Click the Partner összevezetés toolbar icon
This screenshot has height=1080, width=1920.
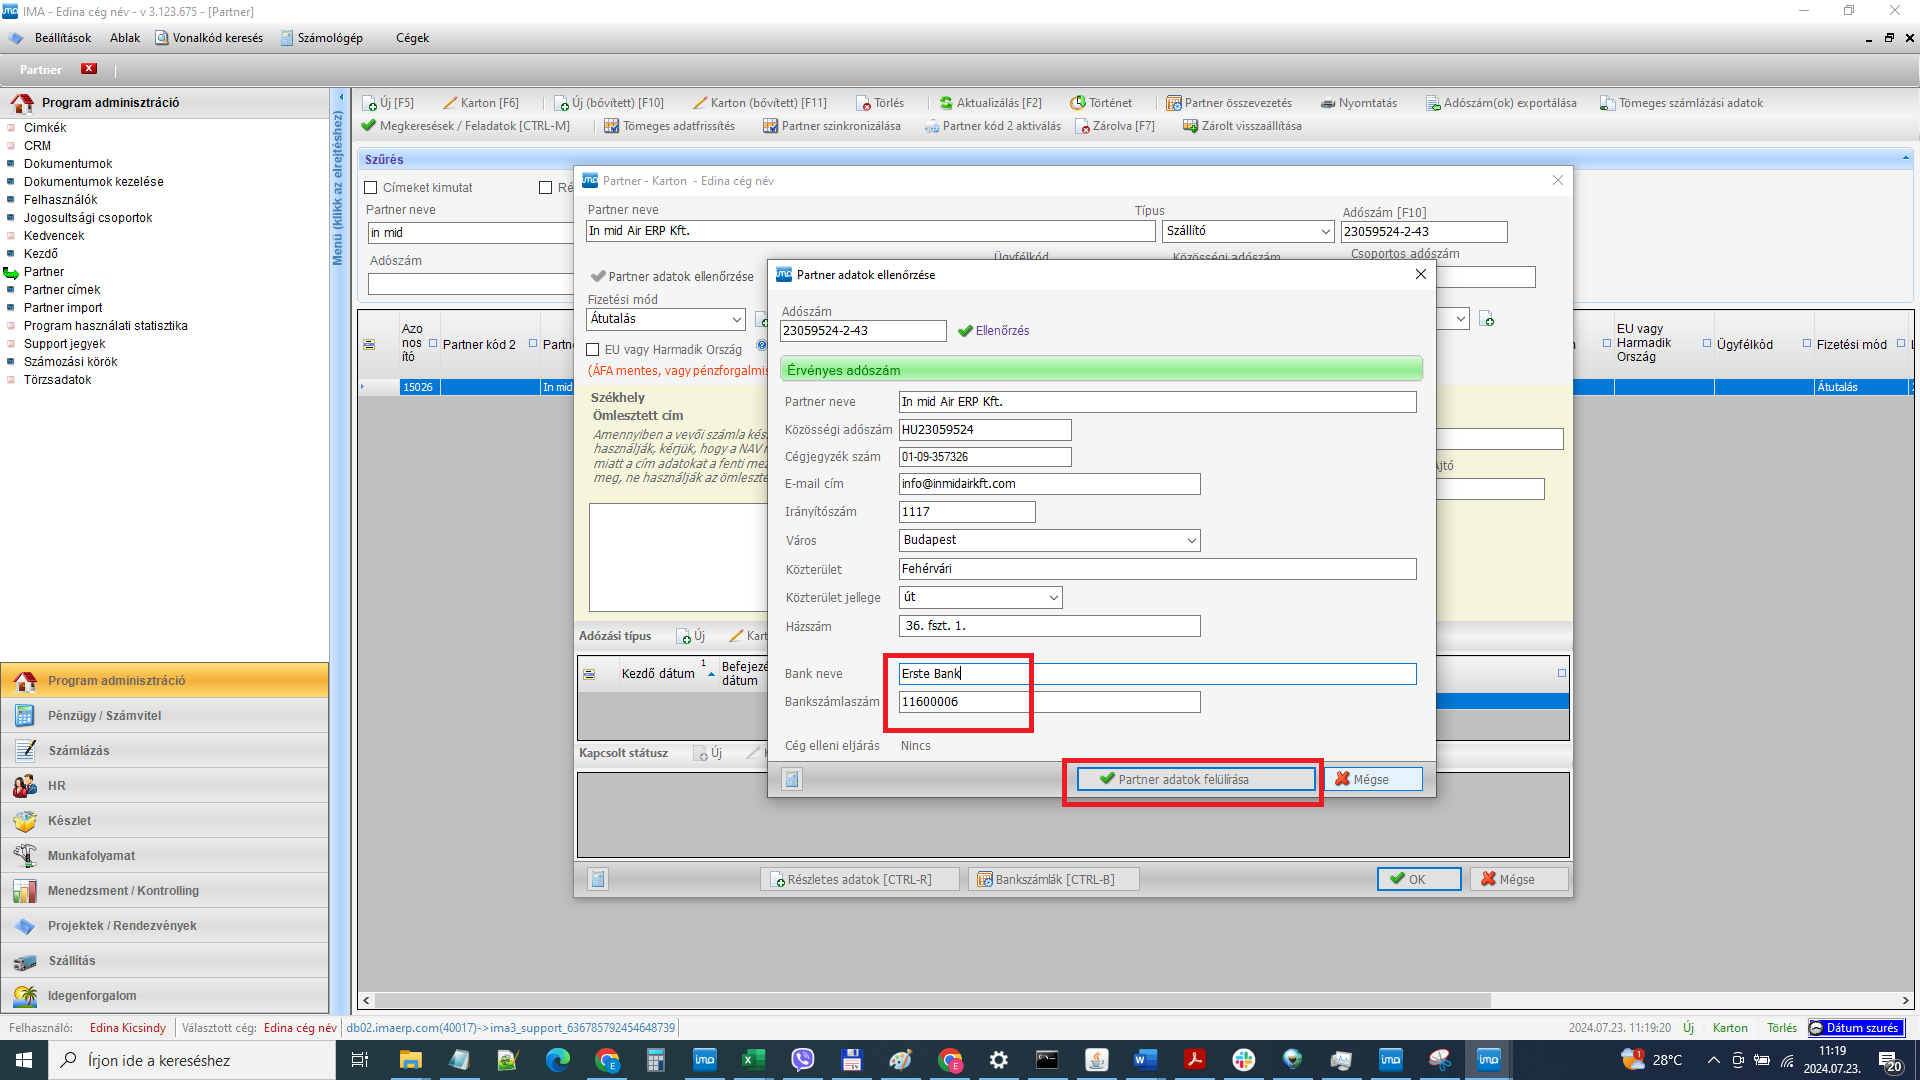(x=1173, y=103)
